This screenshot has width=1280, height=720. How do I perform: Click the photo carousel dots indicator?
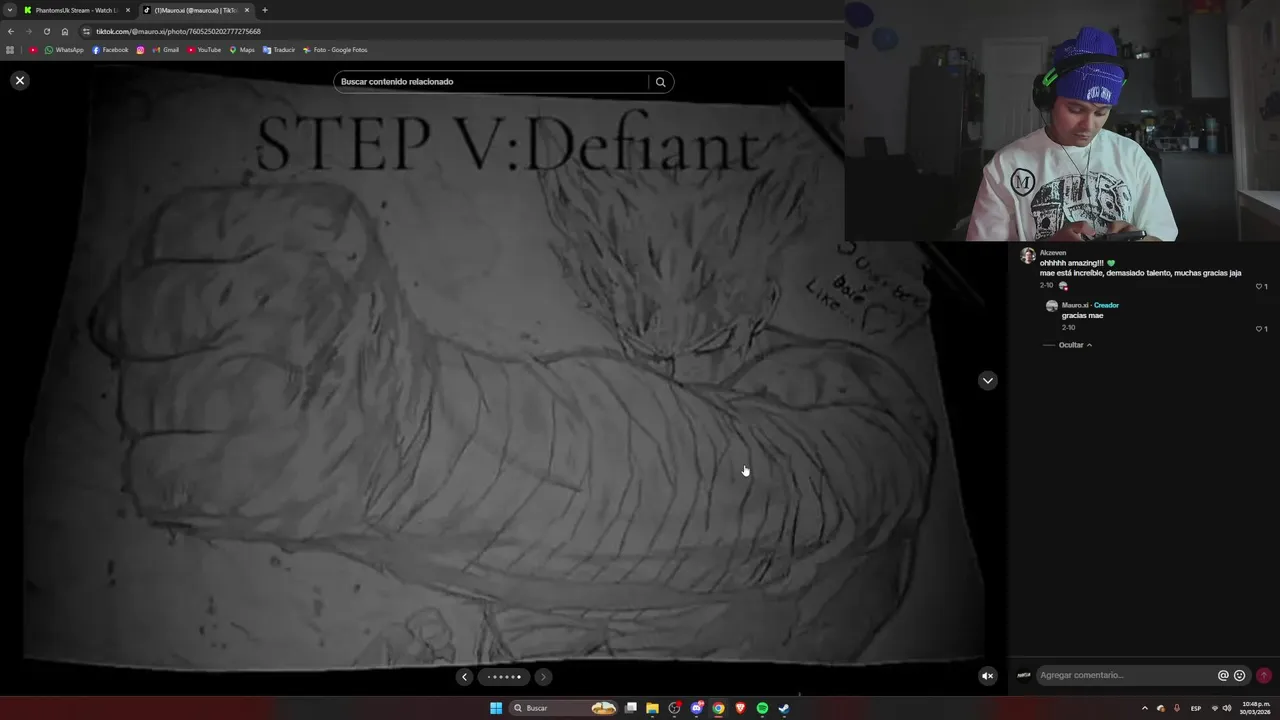[x=504, y=677]
